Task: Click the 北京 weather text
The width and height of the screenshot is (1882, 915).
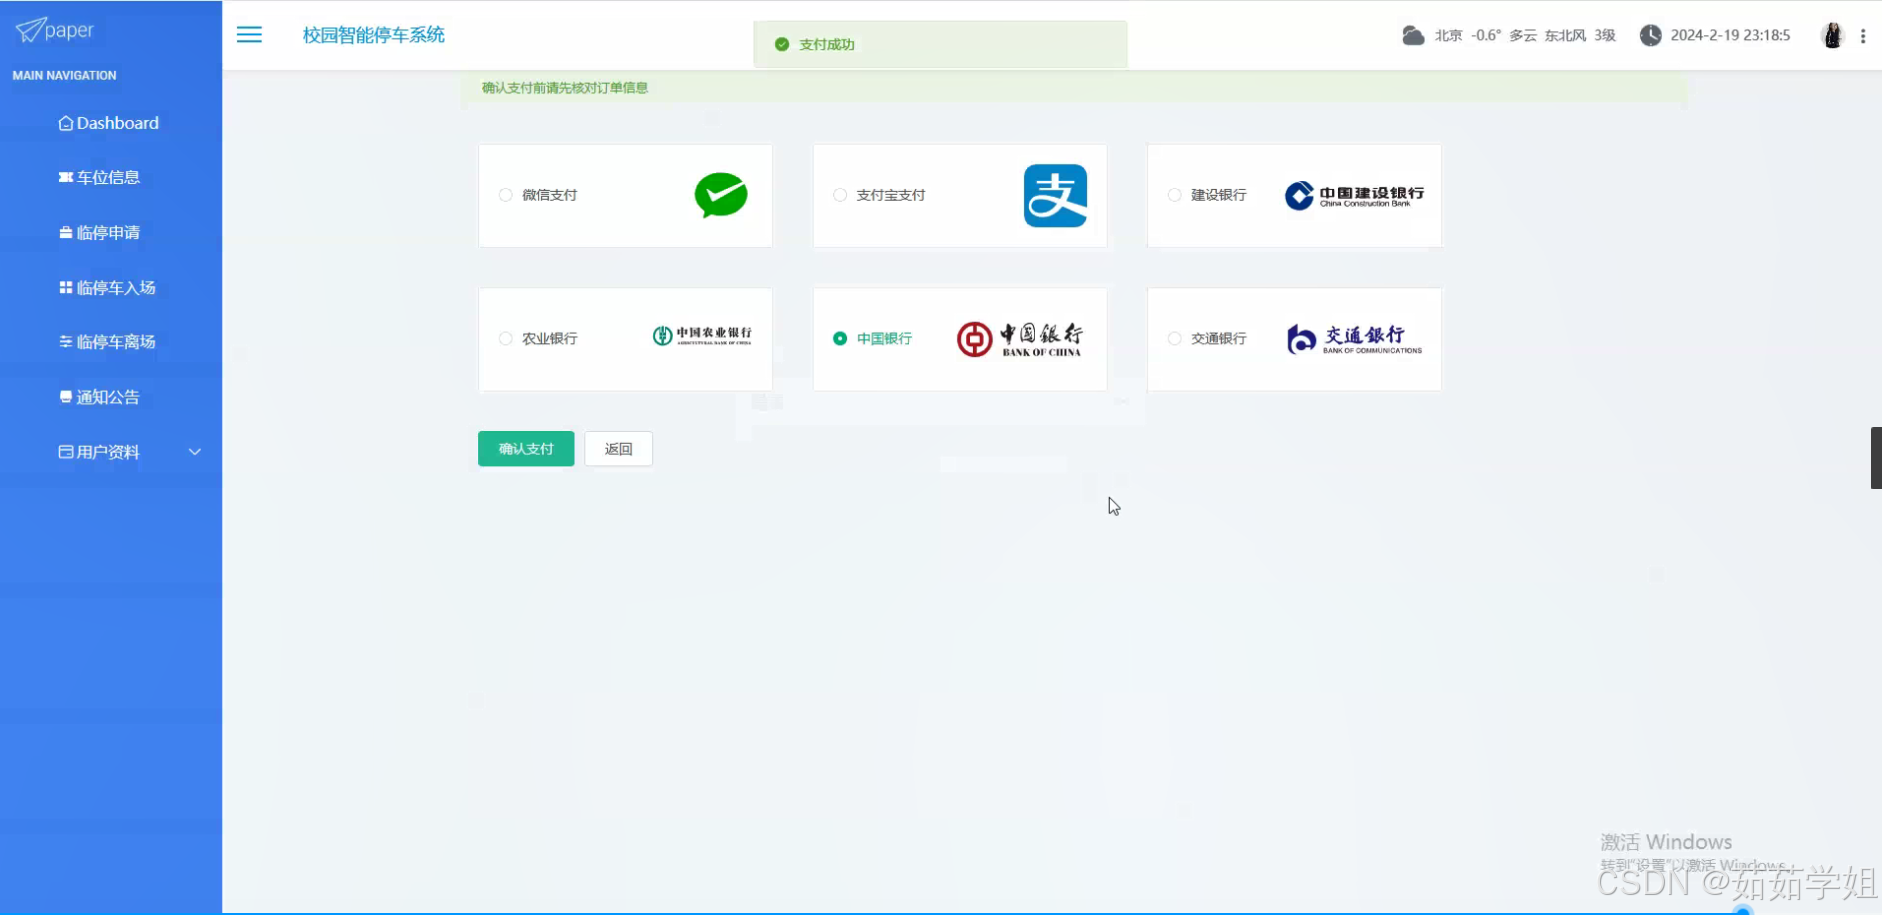Action: click(1449, 35)
